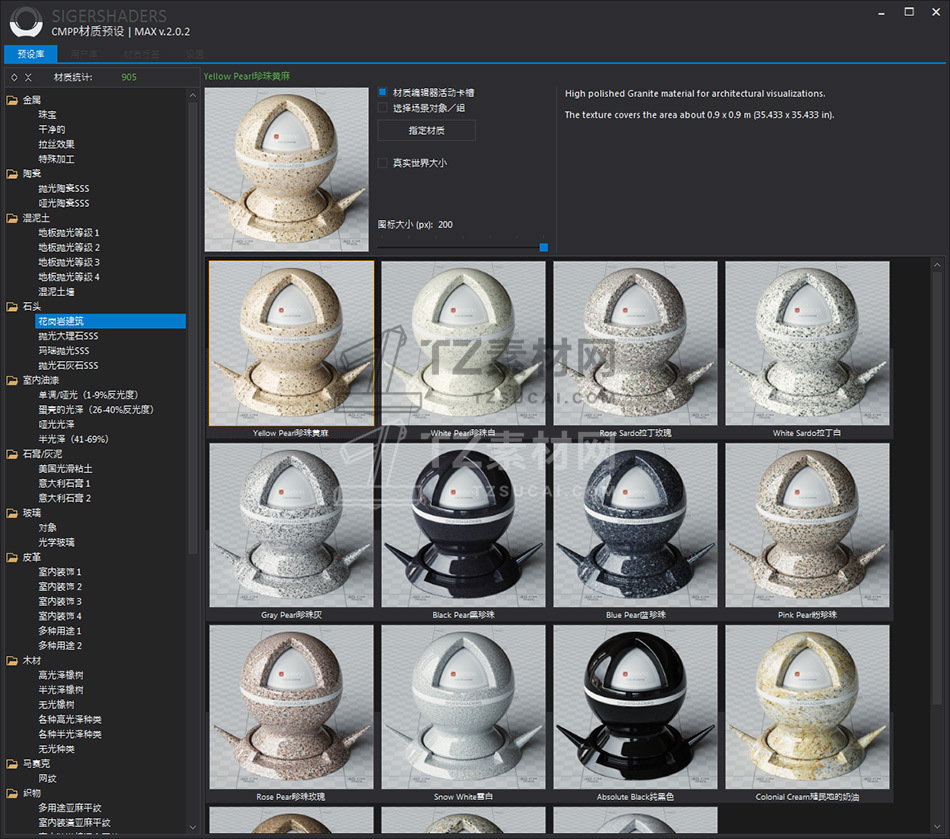Select 抛光陶瓷SSS in the tree

[64, 188]
